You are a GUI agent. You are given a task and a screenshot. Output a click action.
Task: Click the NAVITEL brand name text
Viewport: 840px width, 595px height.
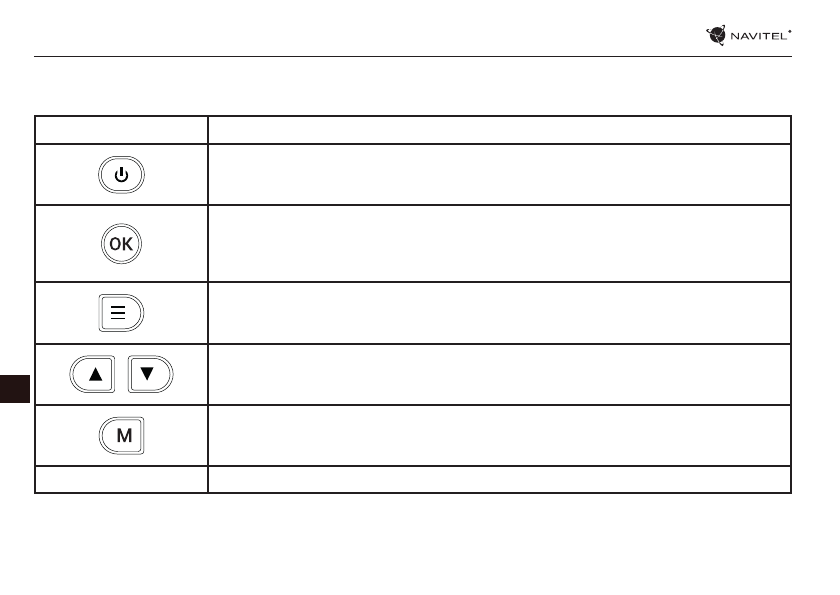(758, 36)
